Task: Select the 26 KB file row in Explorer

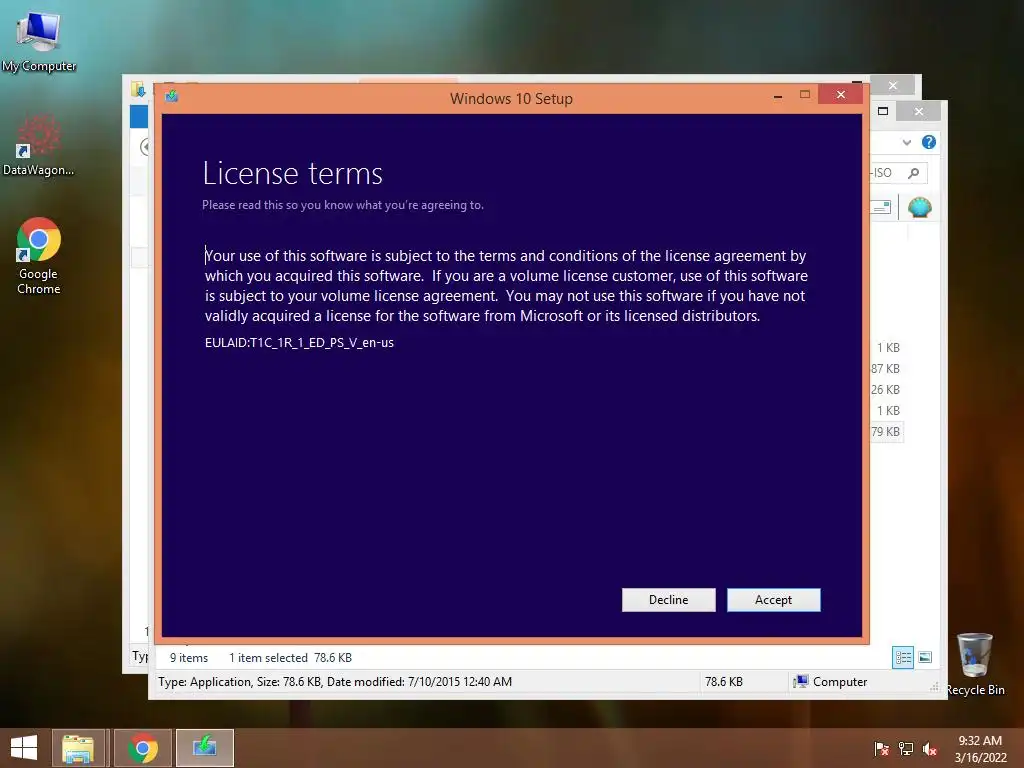Action: click(x=886, y=389)
